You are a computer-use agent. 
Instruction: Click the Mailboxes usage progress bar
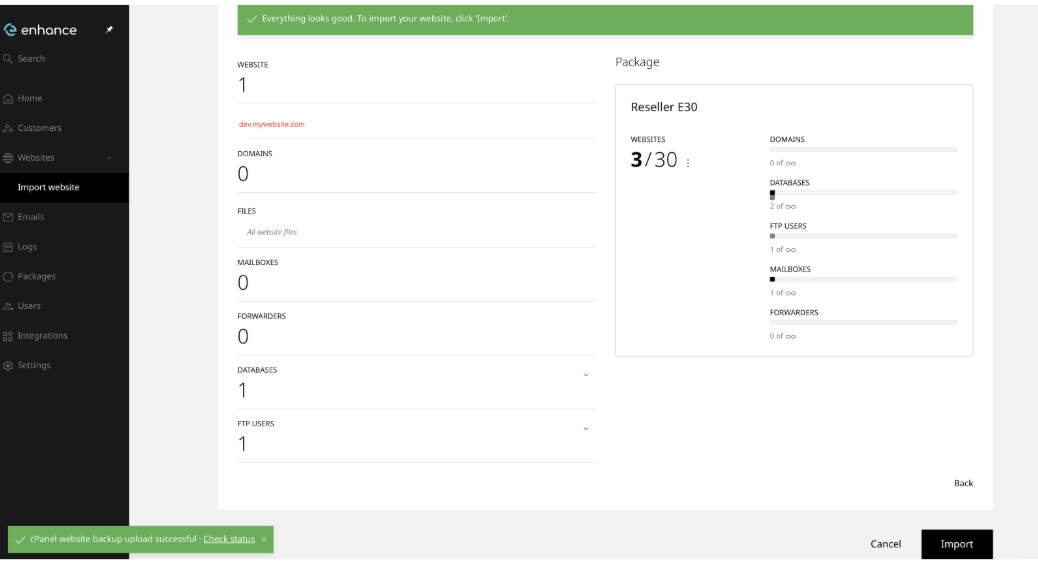click(863, 279)
